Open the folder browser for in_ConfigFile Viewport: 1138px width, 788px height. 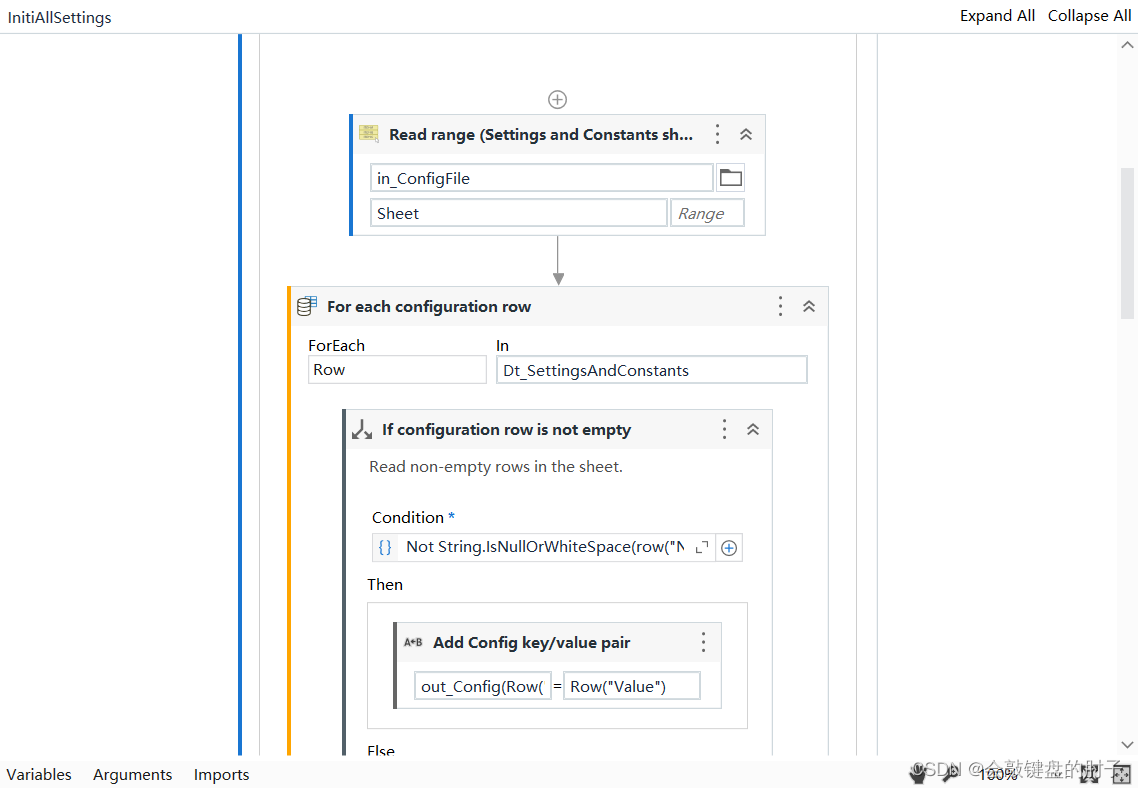[730, 177]
